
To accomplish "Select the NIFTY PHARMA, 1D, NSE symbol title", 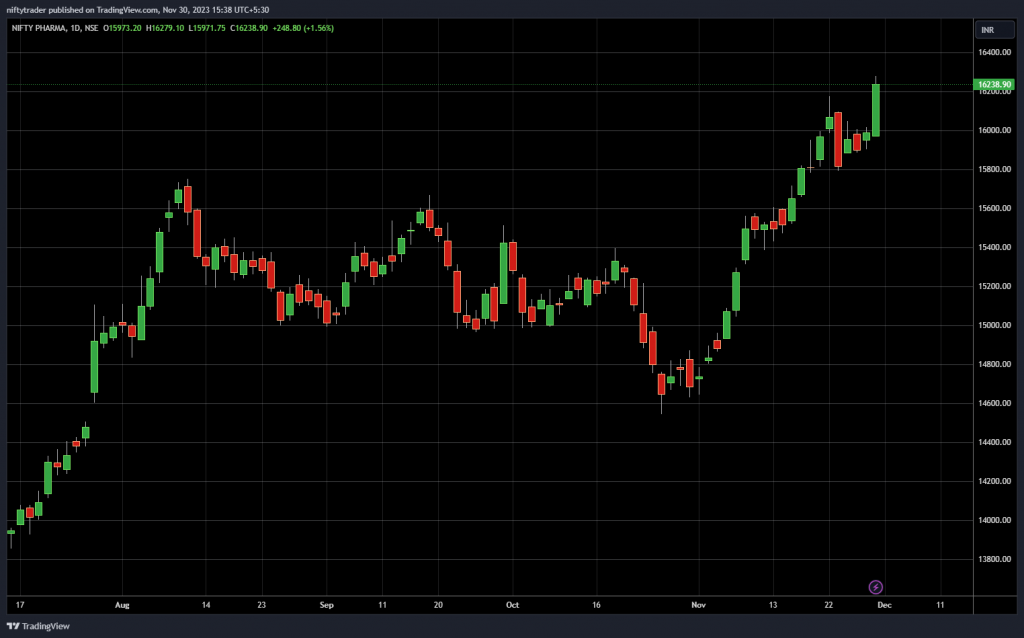I will (55, 28).
